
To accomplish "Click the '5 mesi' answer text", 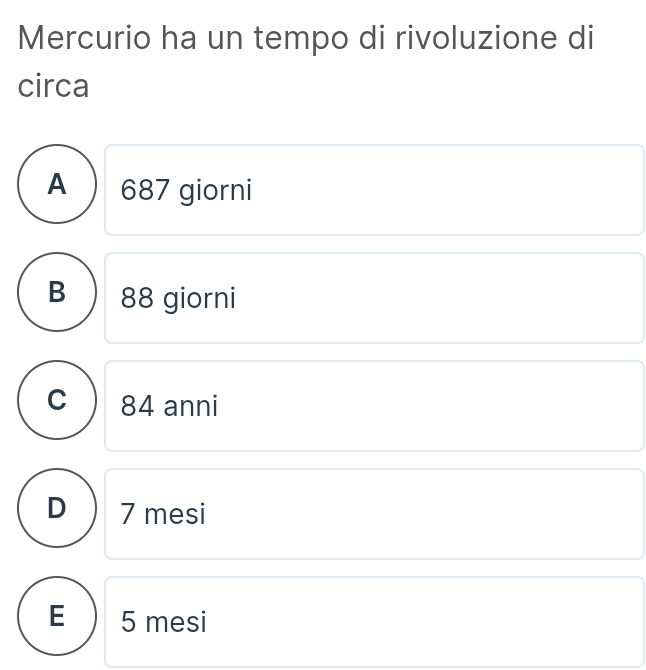I will 163,622.
